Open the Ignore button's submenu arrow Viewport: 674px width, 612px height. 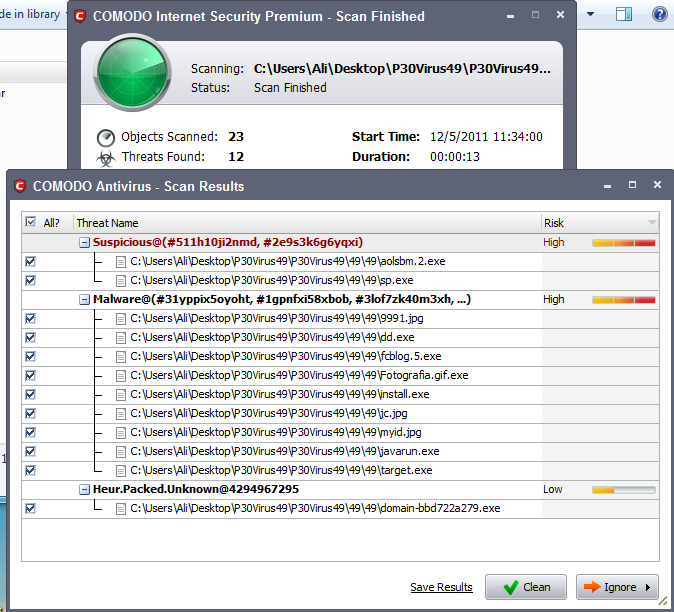pyautogui.click(x=648, y=587)
